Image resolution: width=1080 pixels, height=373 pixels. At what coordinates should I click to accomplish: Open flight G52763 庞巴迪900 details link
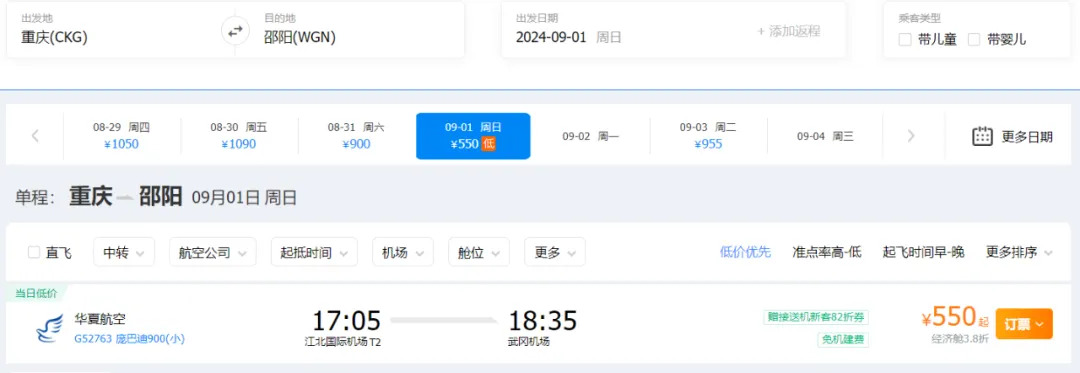(129, 339)
